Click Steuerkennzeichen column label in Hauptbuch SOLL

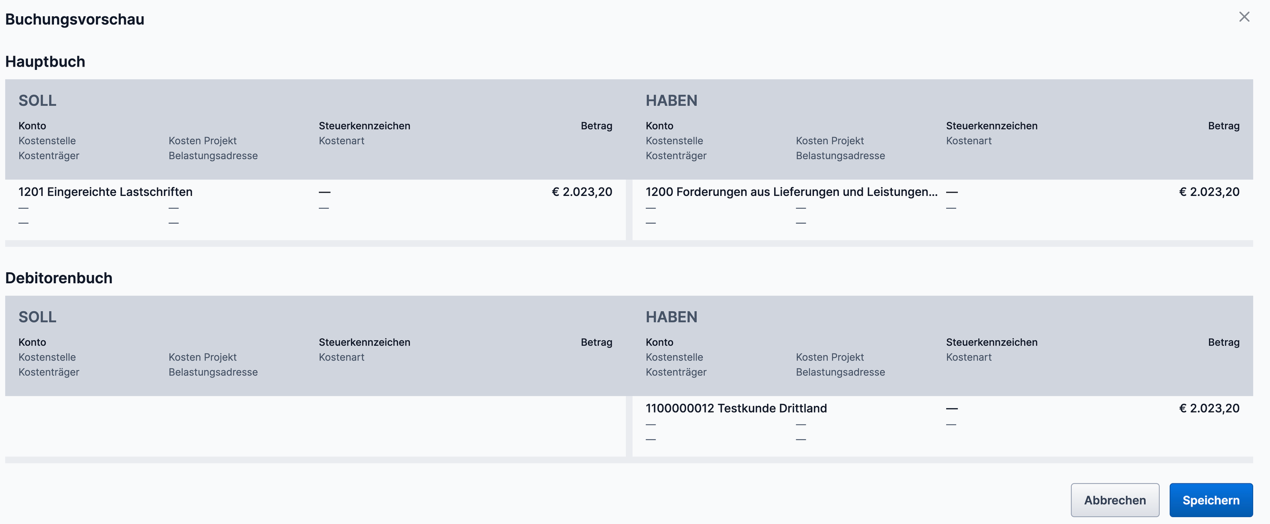pyautogui.click(x=364, y=126)
